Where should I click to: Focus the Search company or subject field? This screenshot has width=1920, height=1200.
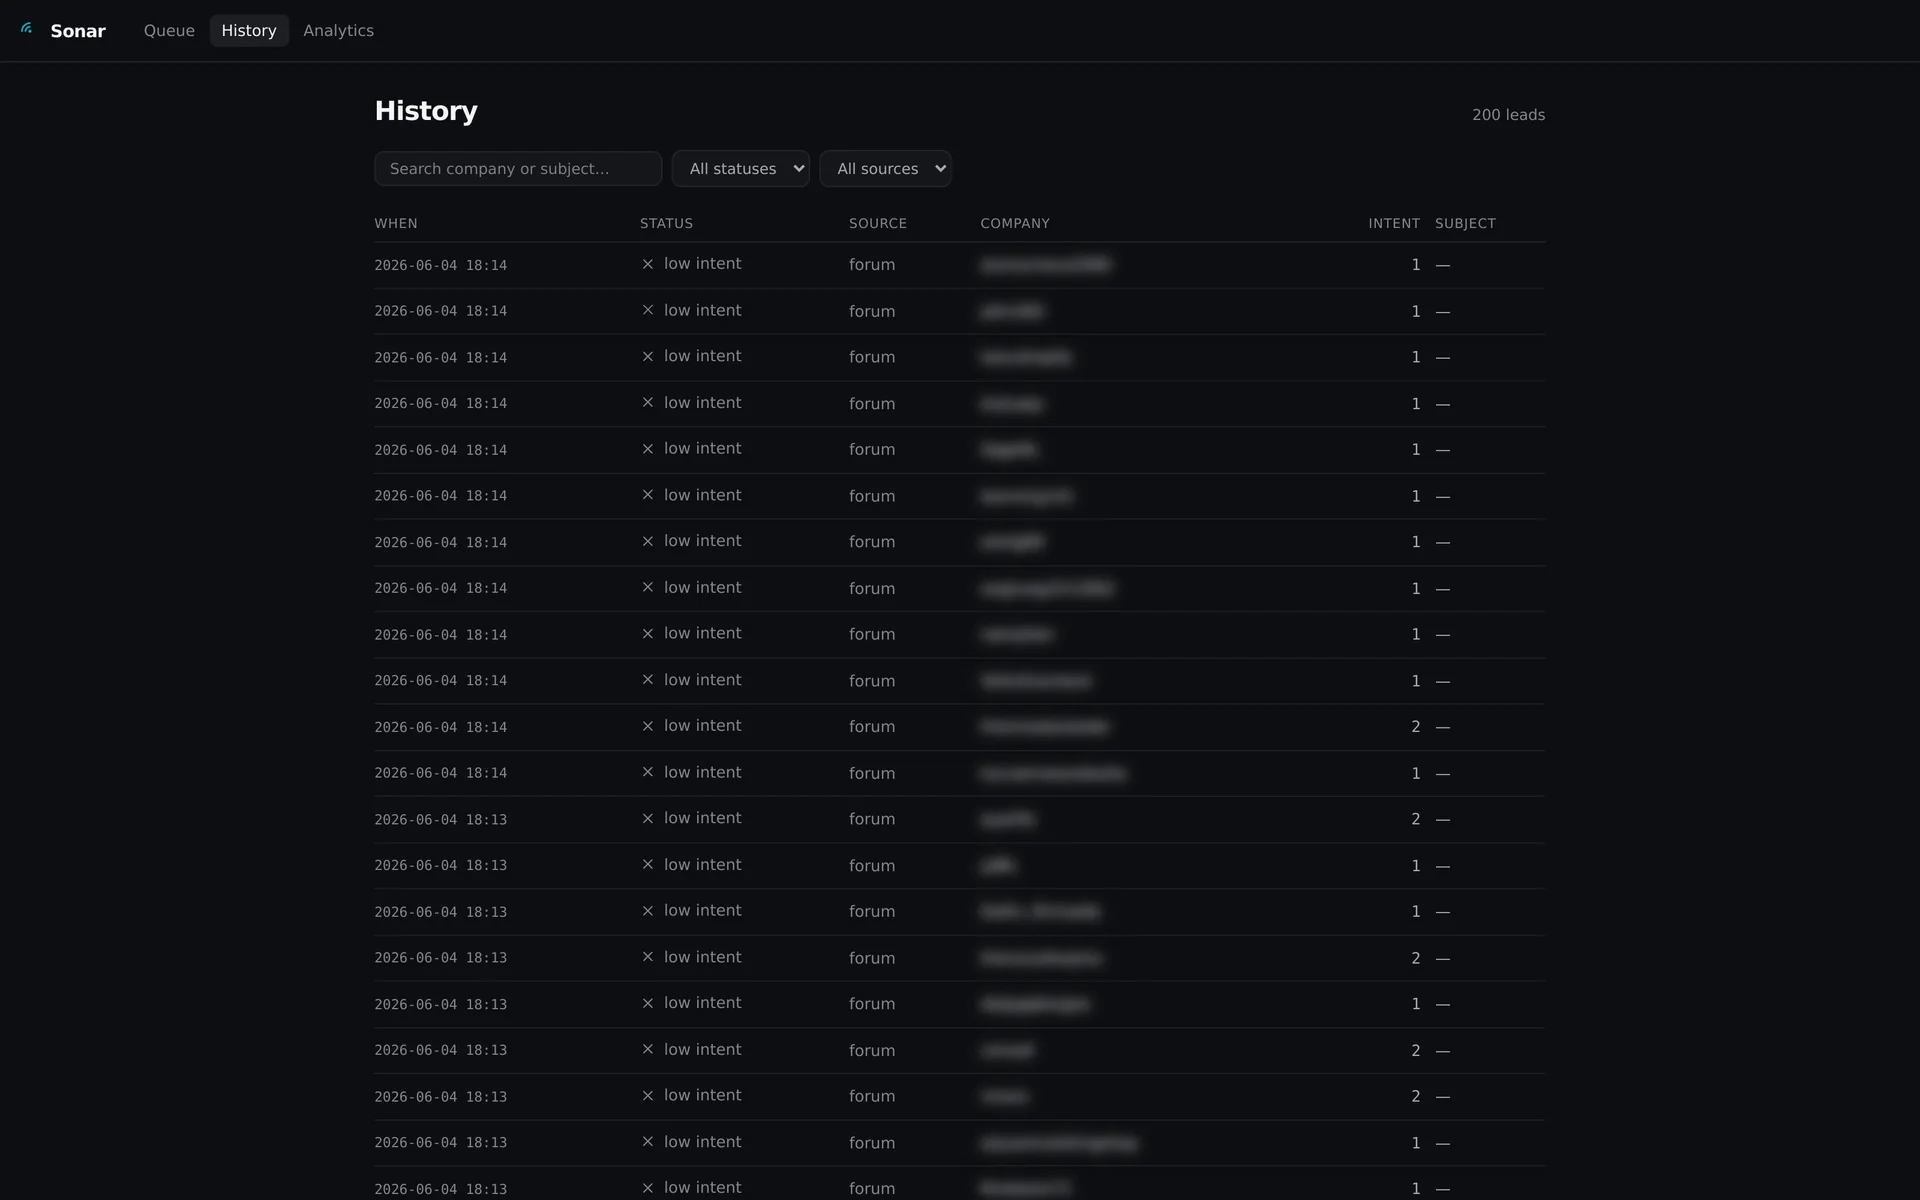point(518,169)
